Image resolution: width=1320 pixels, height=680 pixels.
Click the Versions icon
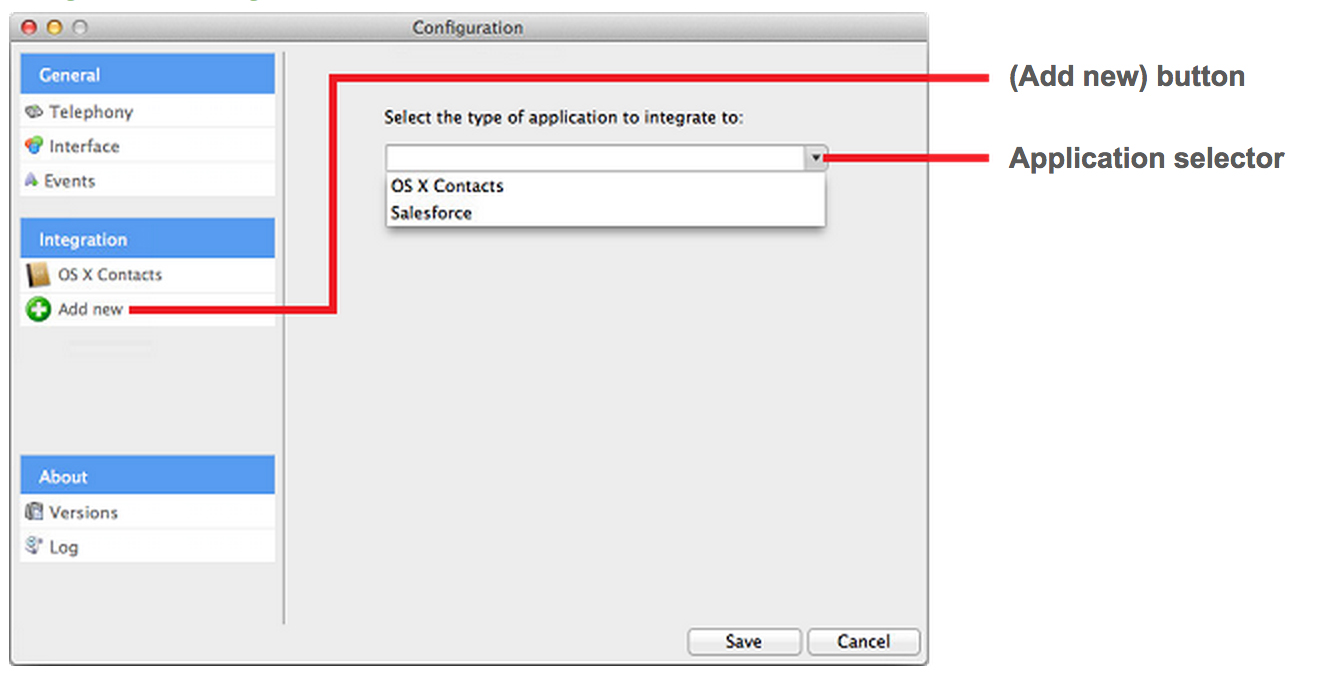click(34, 512)
